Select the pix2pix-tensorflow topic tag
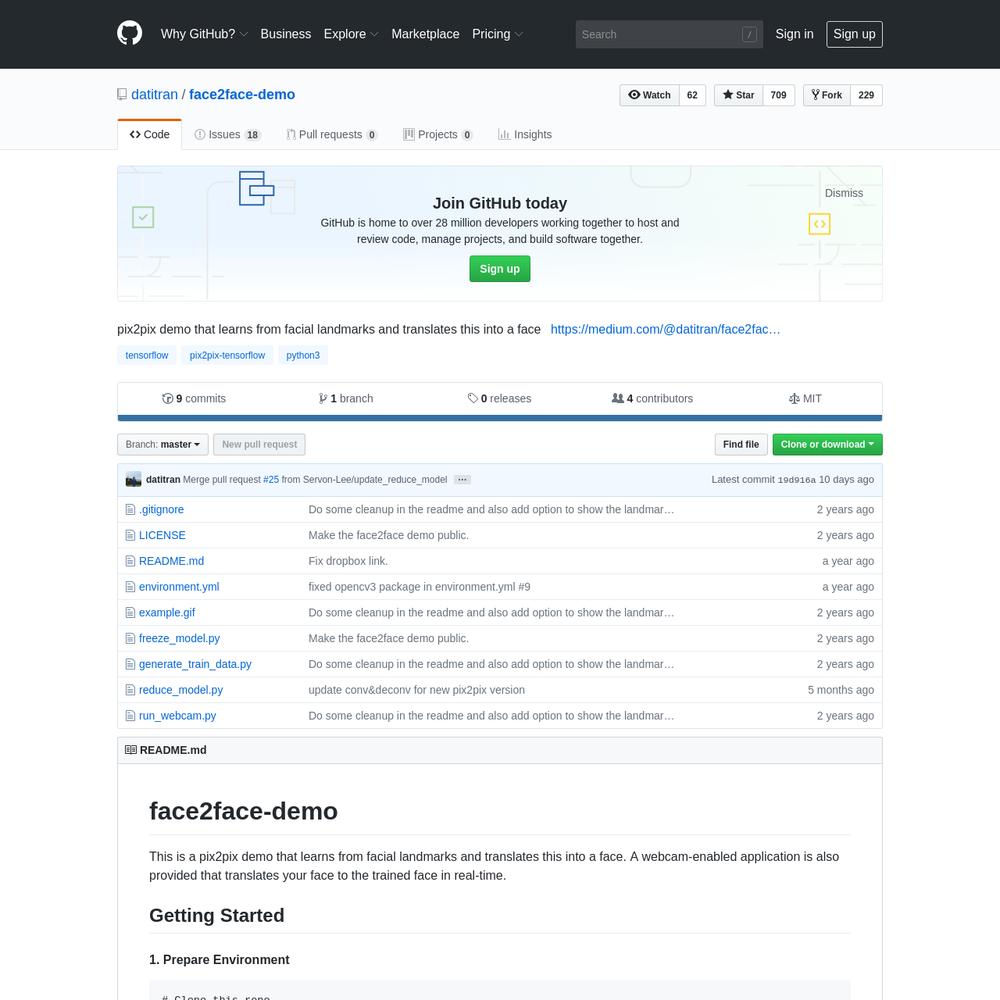 (x=227, y=355)
